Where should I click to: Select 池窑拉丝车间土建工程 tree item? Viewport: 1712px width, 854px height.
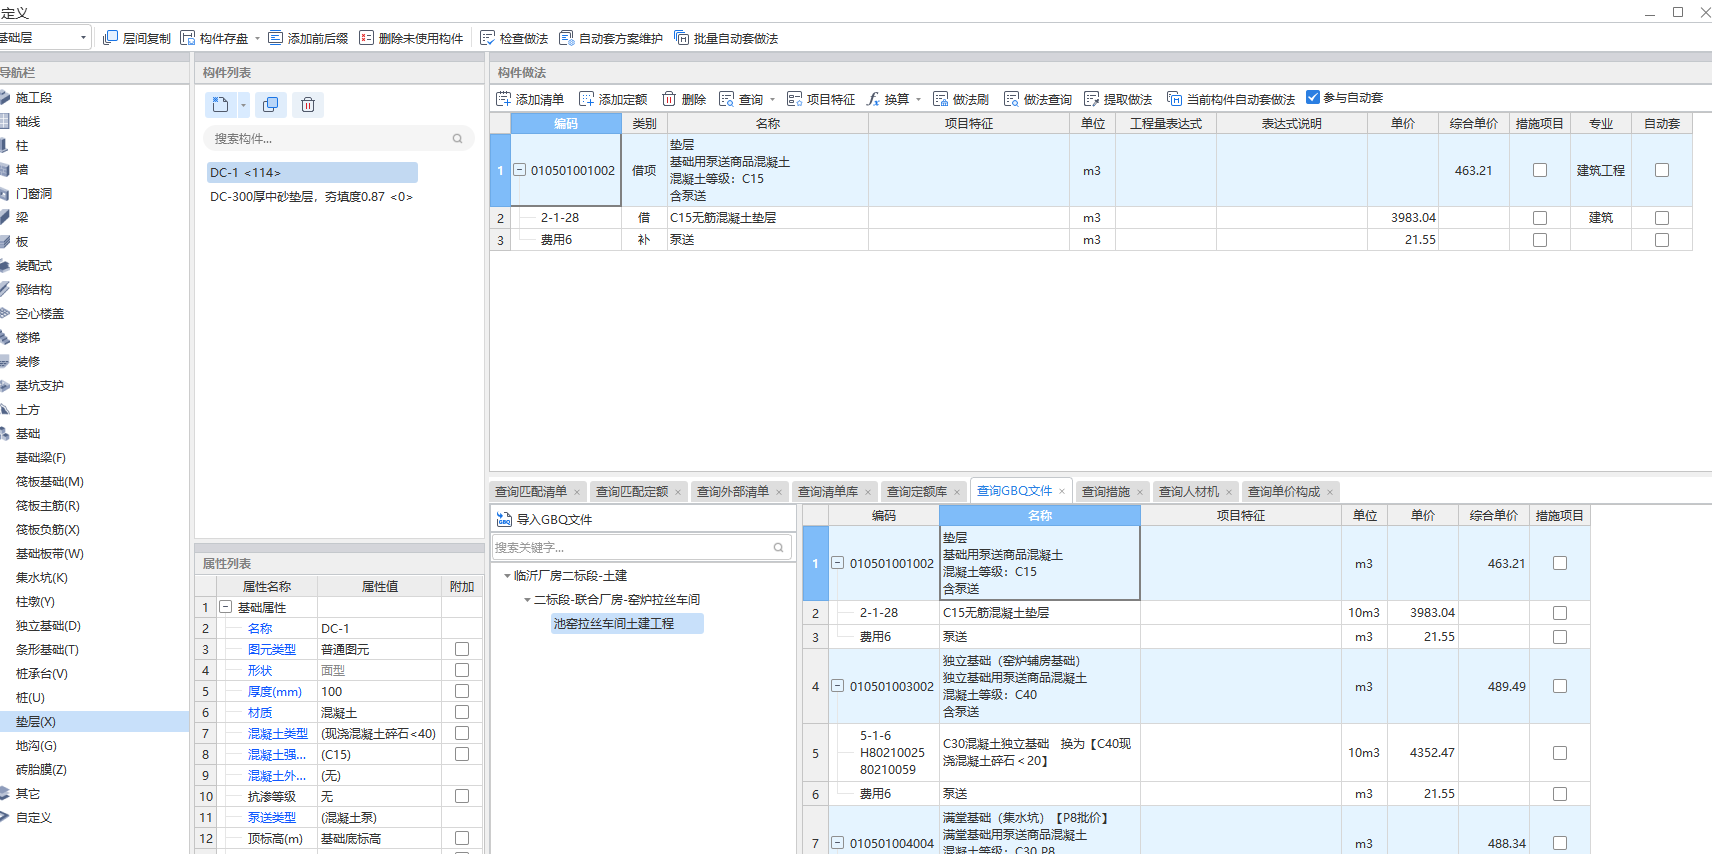pyautogui.click(x=627, y=623)
